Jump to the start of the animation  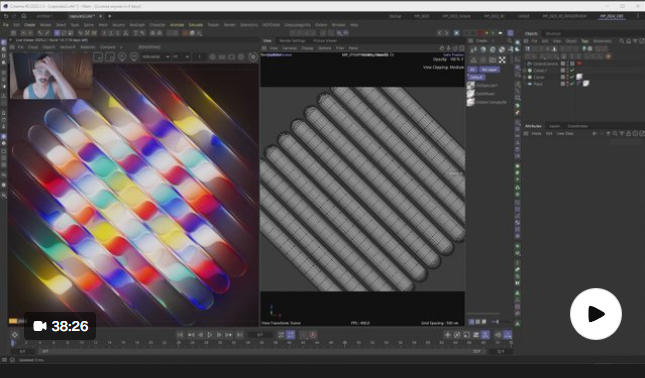click(x=180, y=335)
